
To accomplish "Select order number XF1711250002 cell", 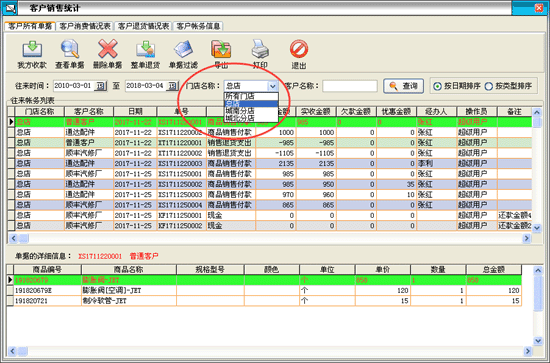I will point(181,226).
